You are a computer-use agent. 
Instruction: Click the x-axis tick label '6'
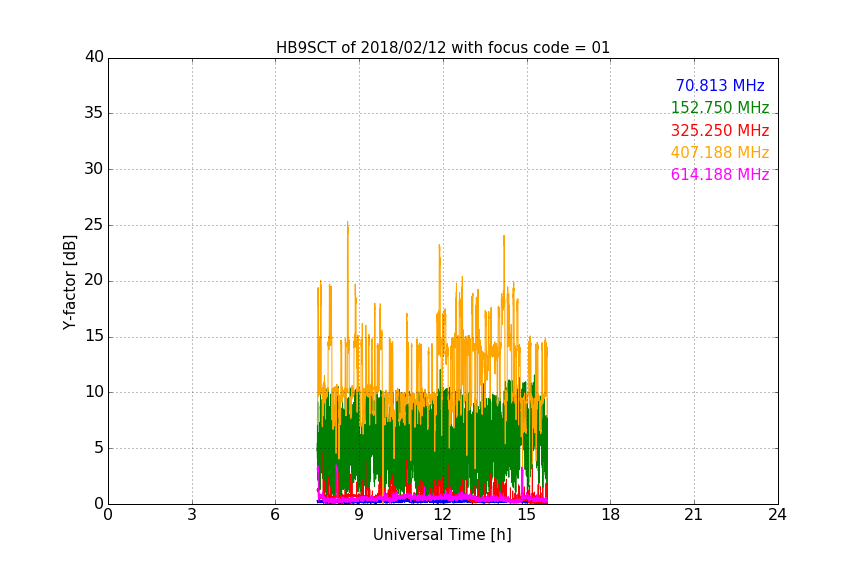point(275,515)
